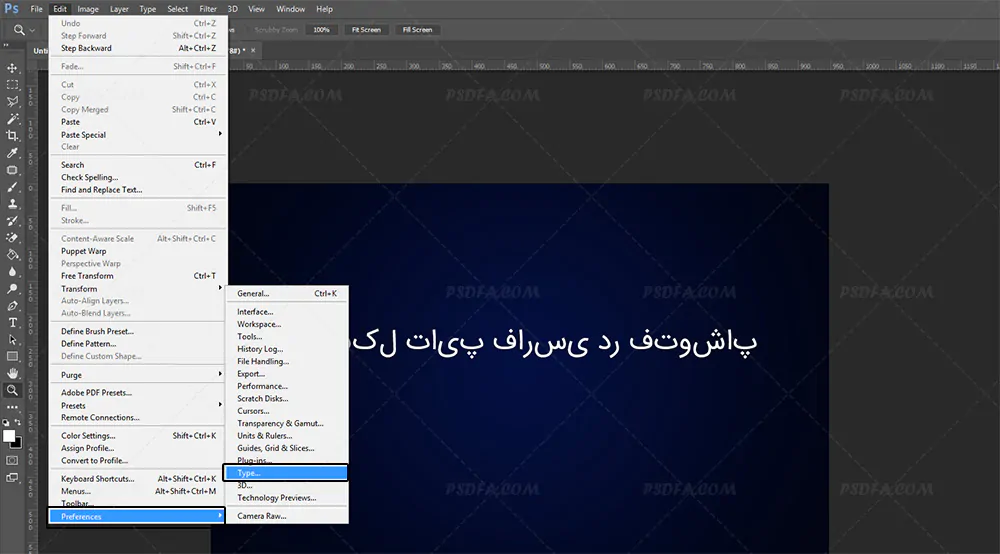Screen dimensions: 1000x554
Task: Close the open document tab
Action: tap(253, 50)
